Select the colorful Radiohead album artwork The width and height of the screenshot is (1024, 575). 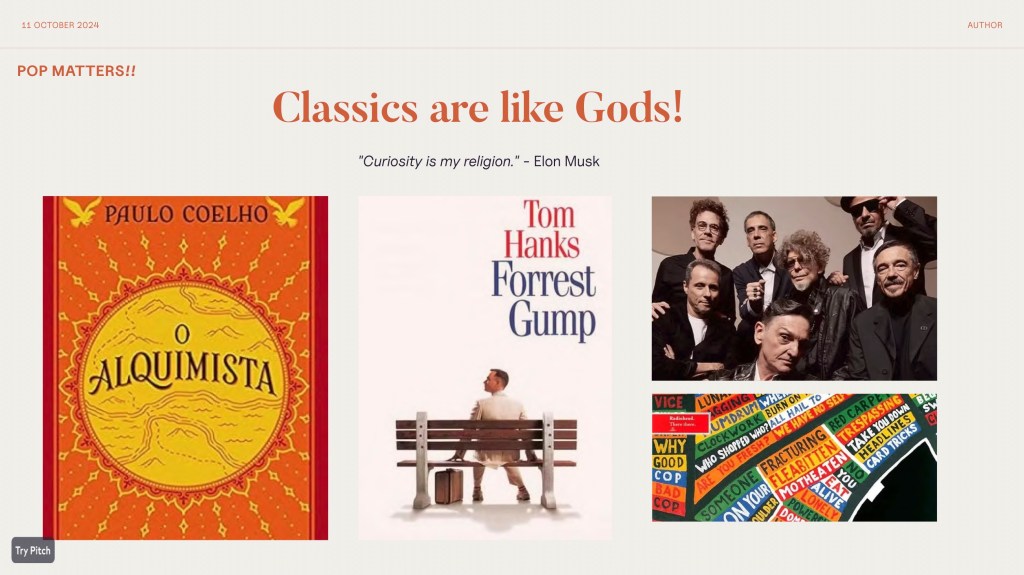coord(794,457)
